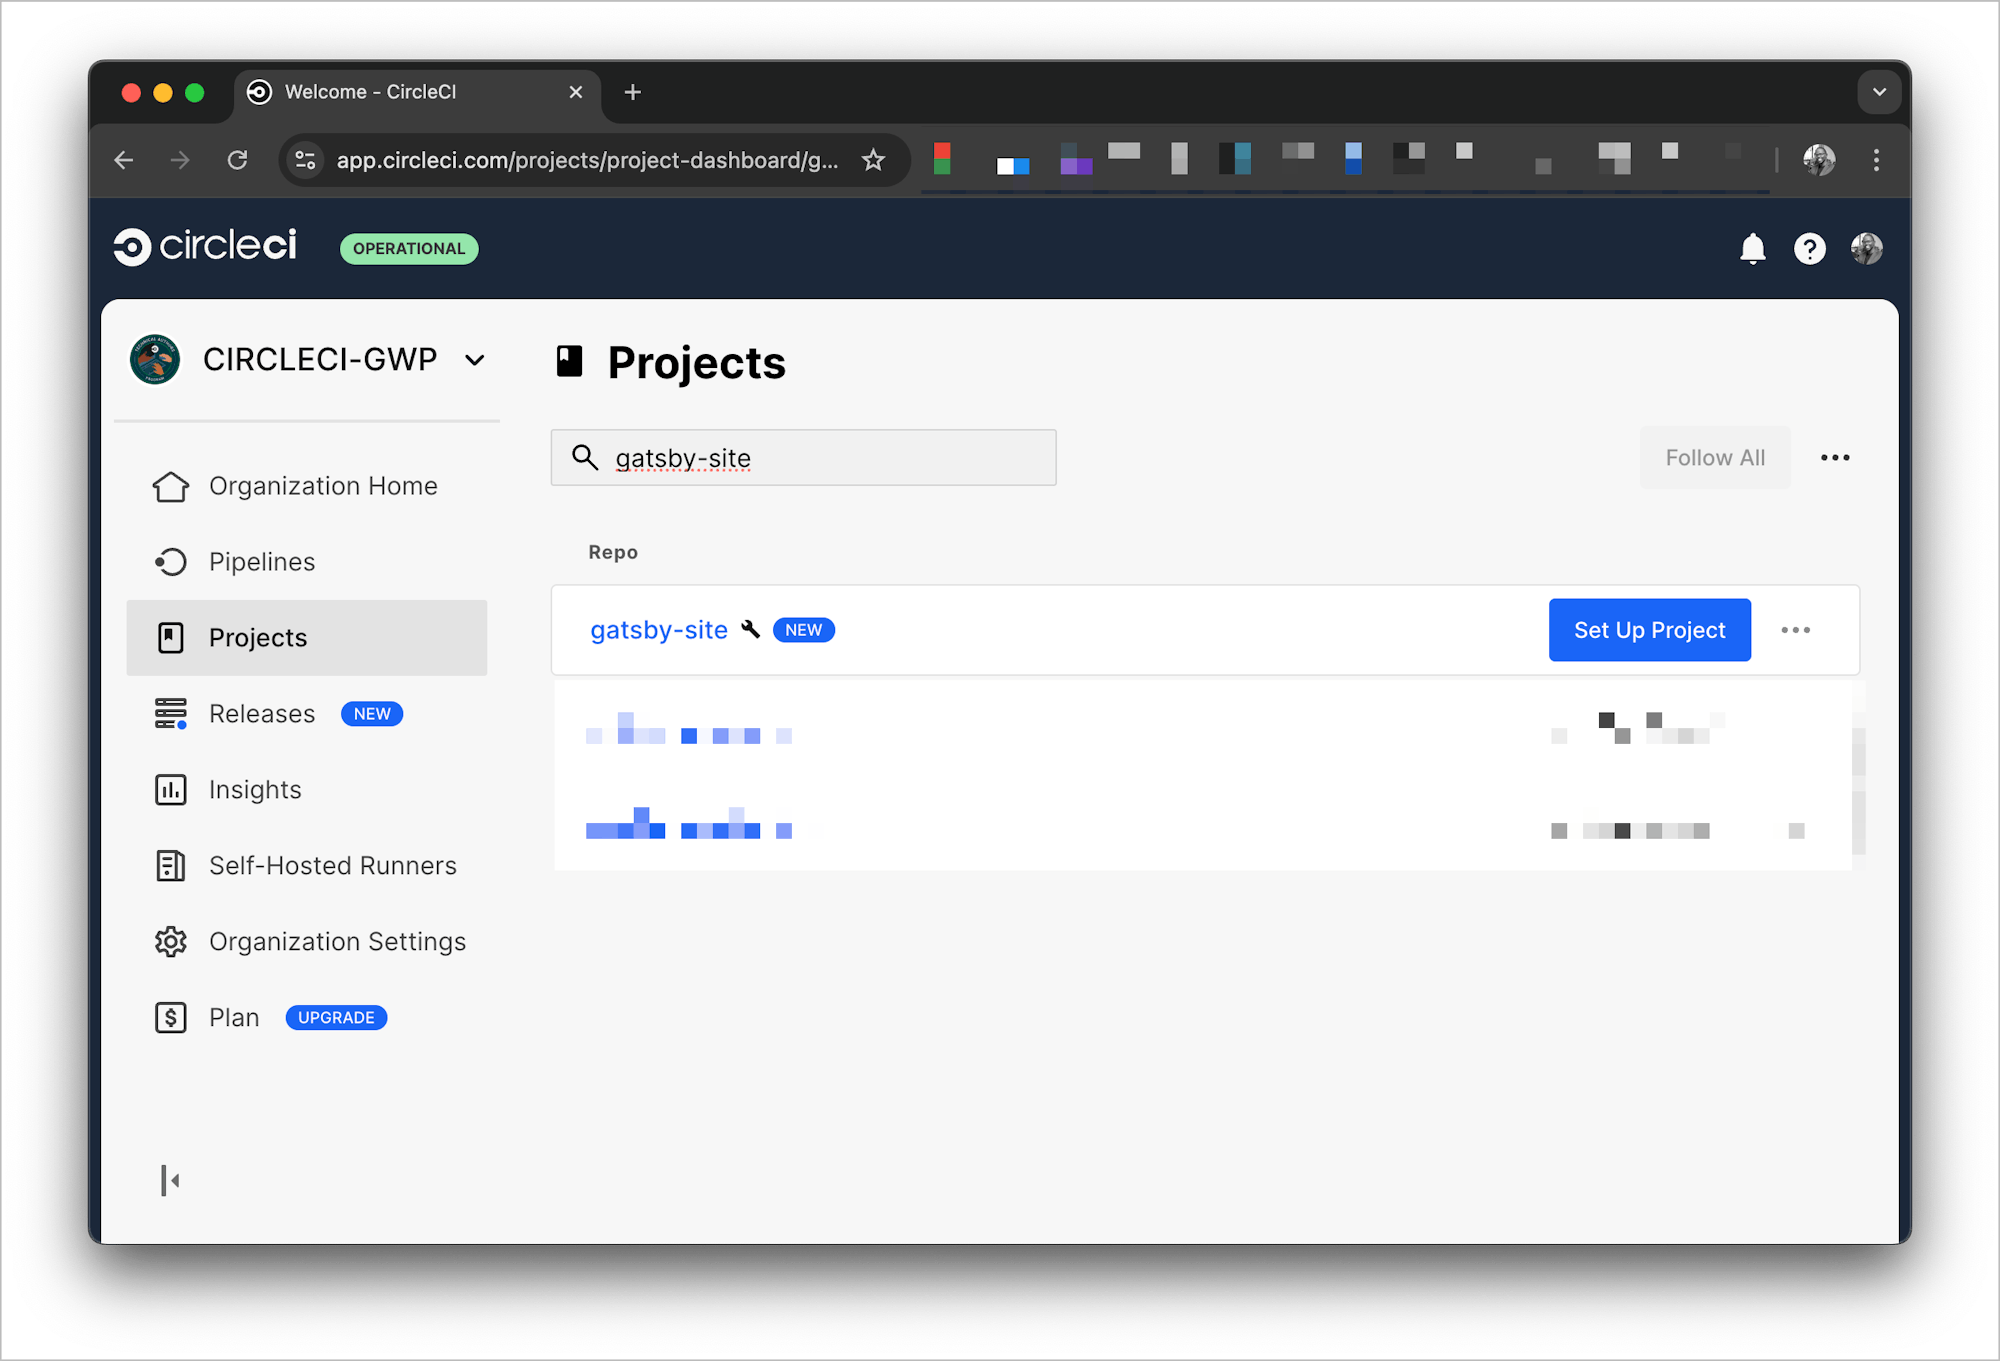Screen dimensions: 2000x1361
Task: Click the help question mark icon
Action: (1810, 248)
